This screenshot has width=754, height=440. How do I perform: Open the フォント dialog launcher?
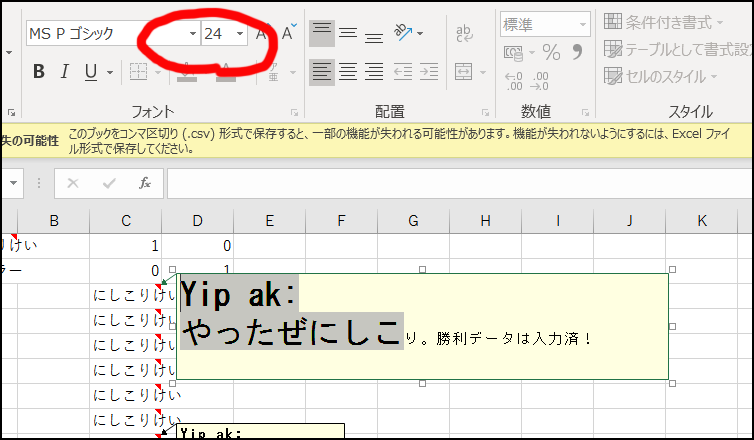[294, 113]
